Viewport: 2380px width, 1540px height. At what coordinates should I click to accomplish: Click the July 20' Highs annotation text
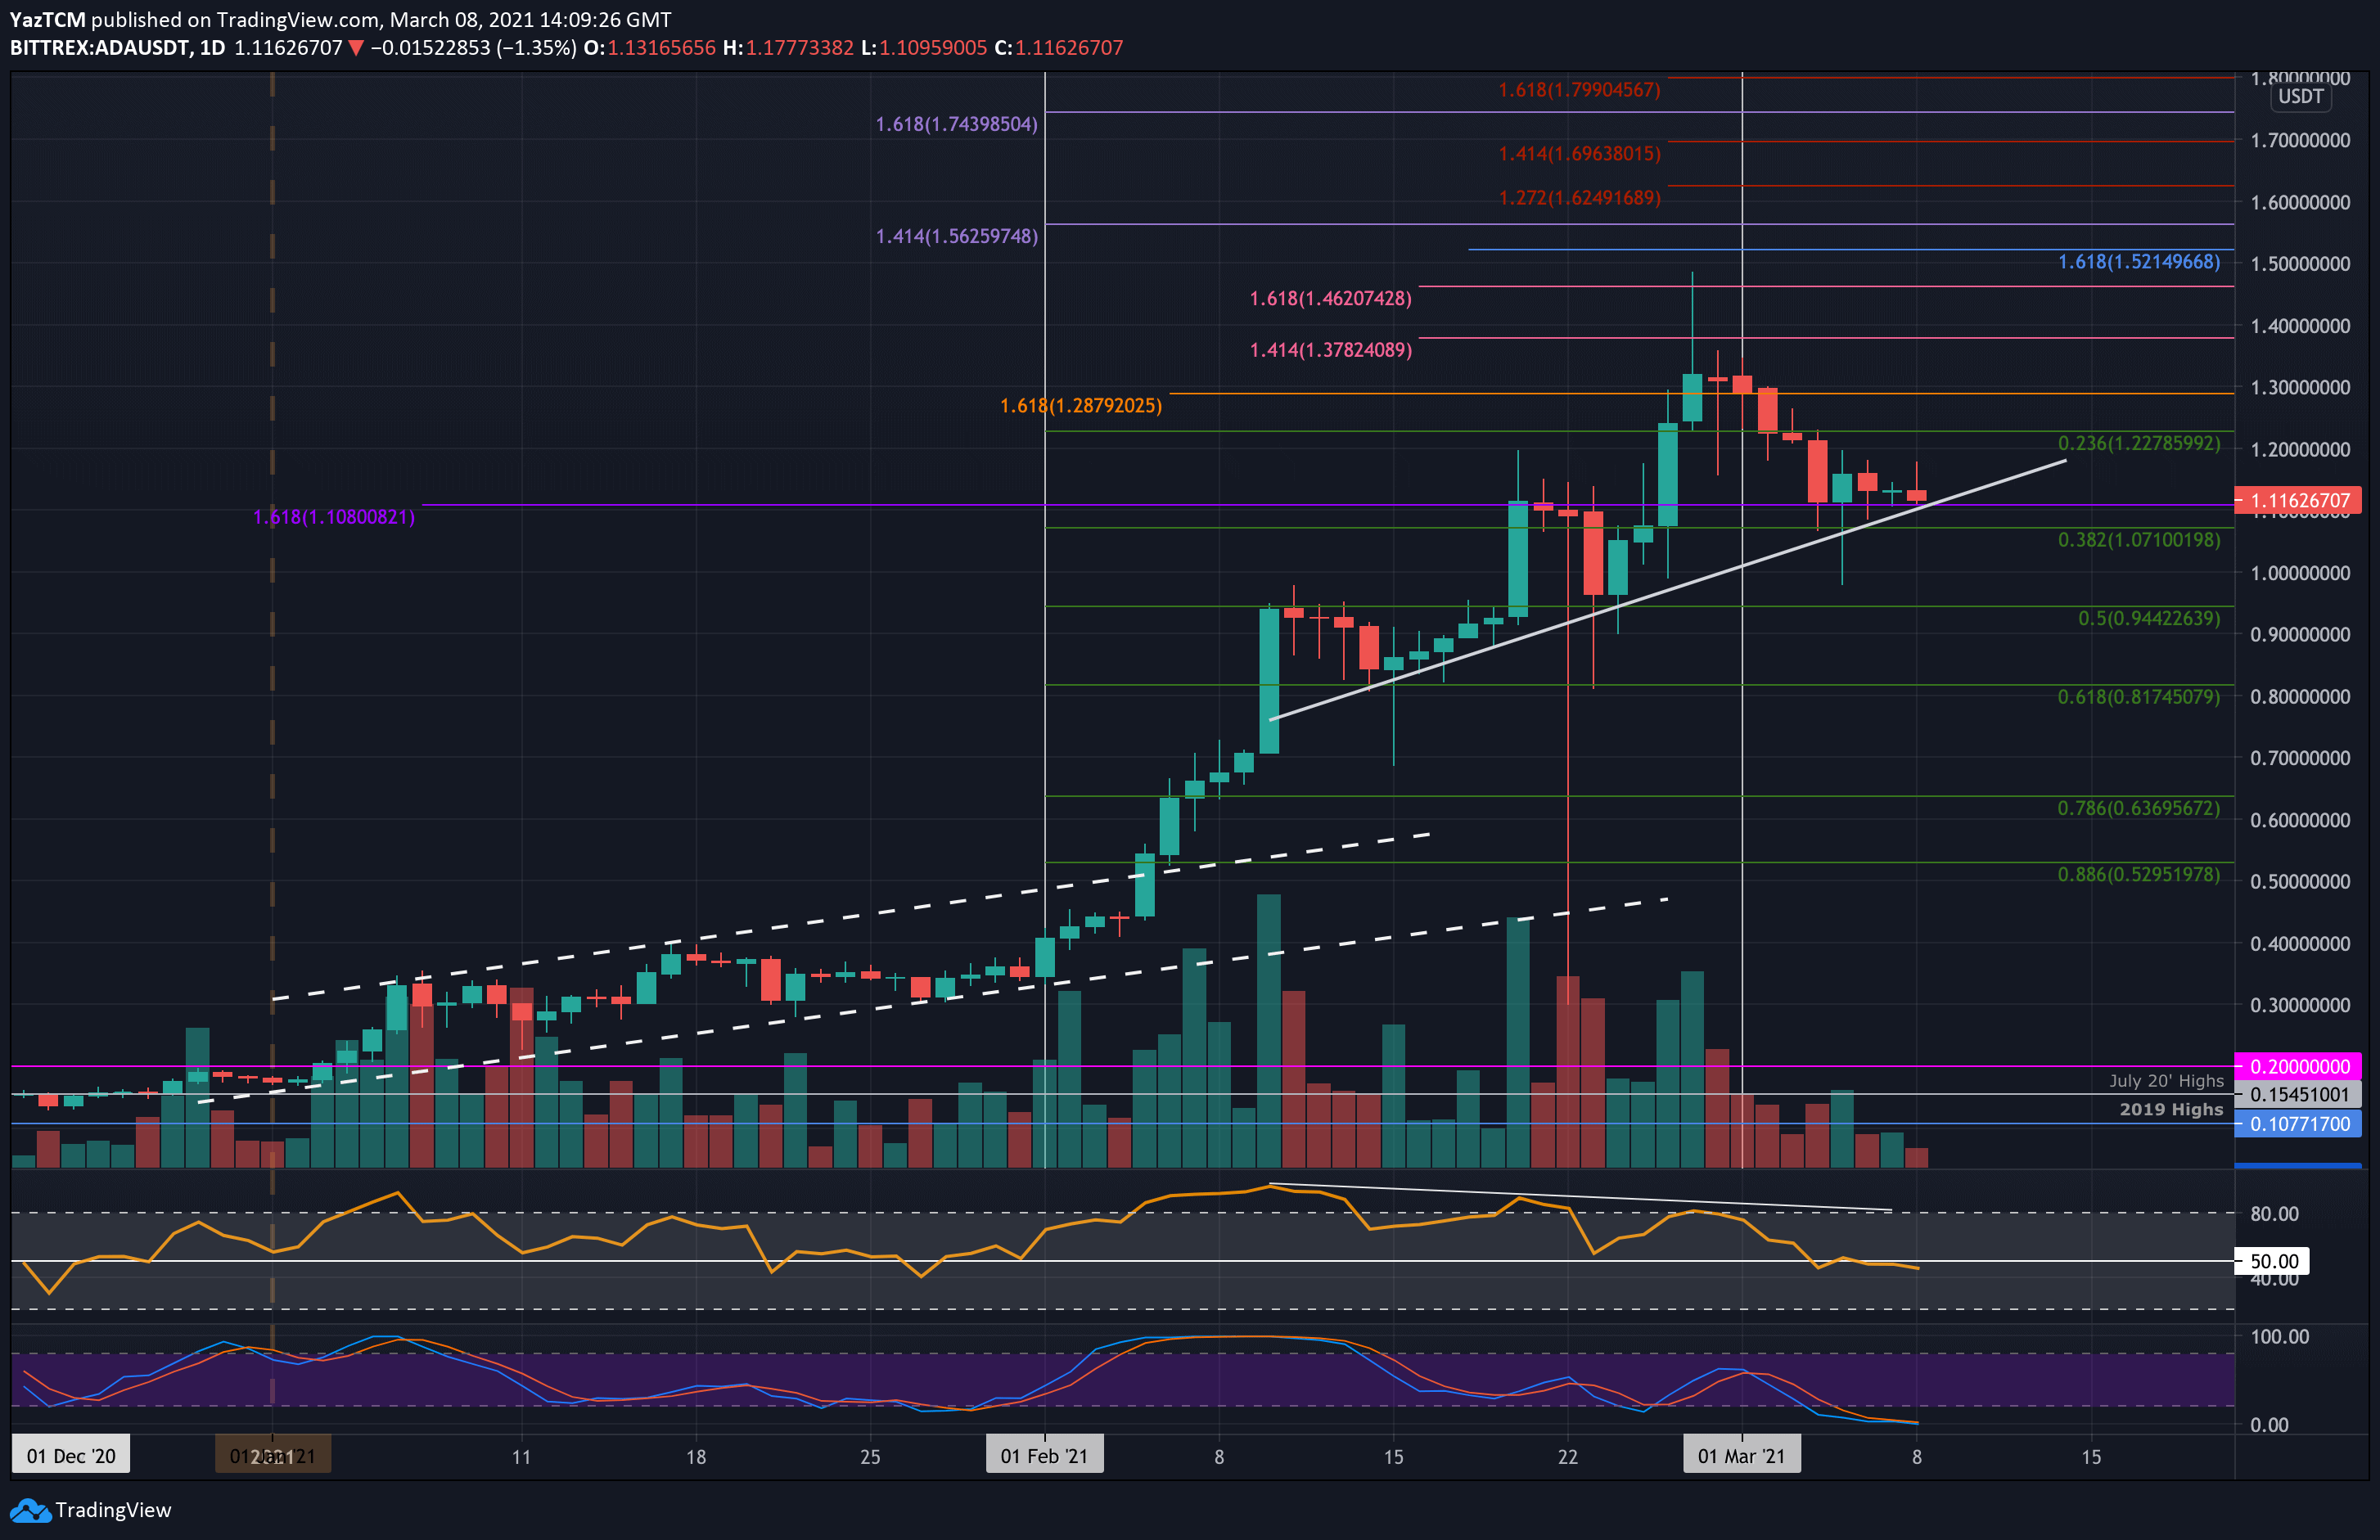(x=2166, y=1081)
